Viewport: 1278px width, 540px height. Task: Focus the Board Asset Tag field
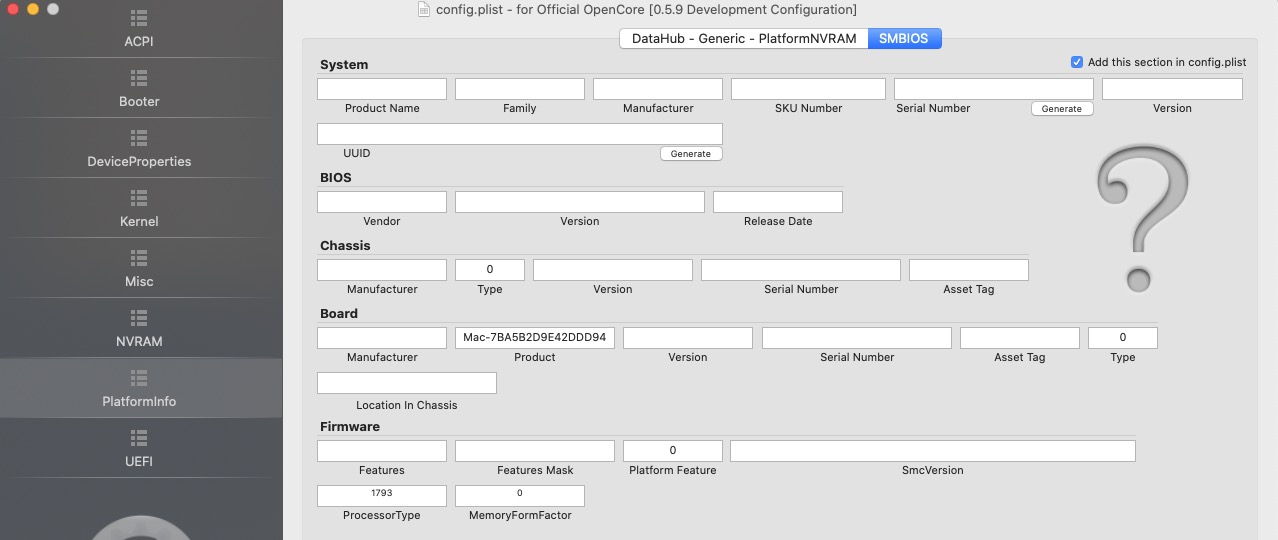click(x=1020, y=338)
